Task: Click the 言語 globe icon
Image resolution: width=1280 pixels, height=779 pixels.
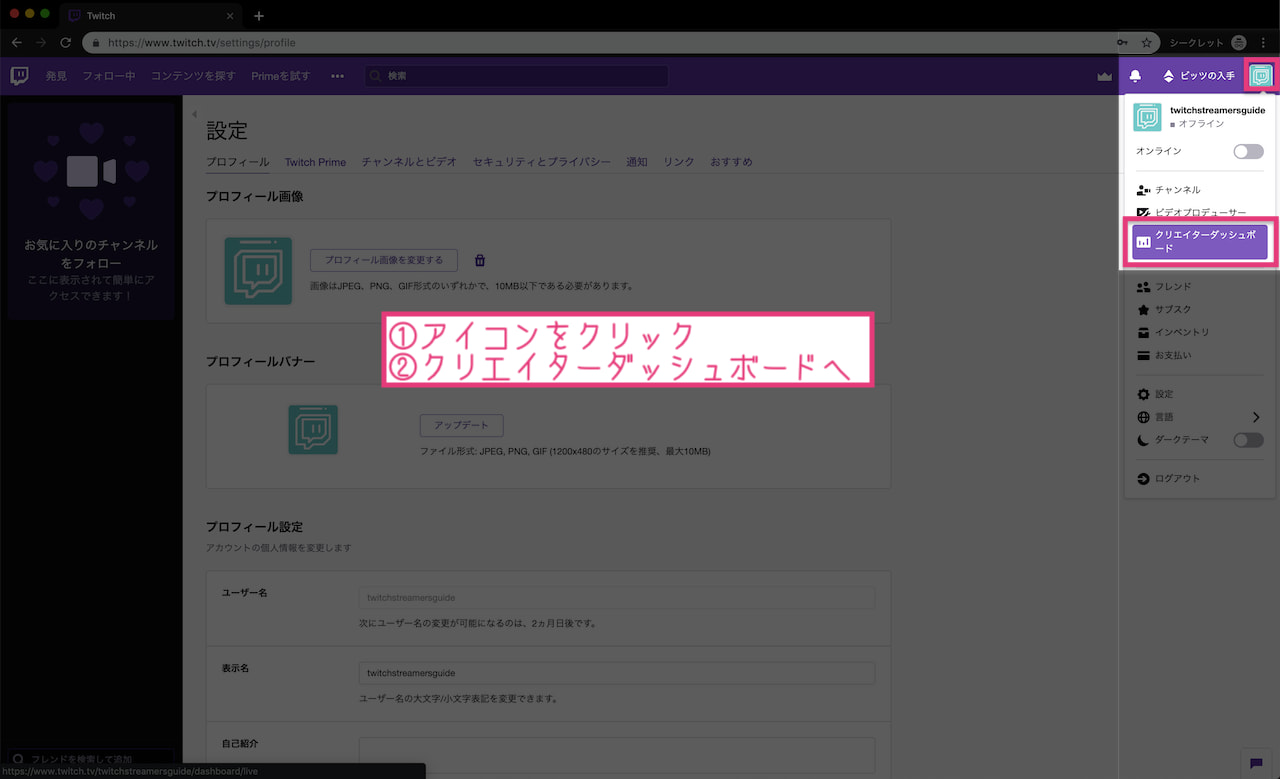Action: click(1144, 417)
